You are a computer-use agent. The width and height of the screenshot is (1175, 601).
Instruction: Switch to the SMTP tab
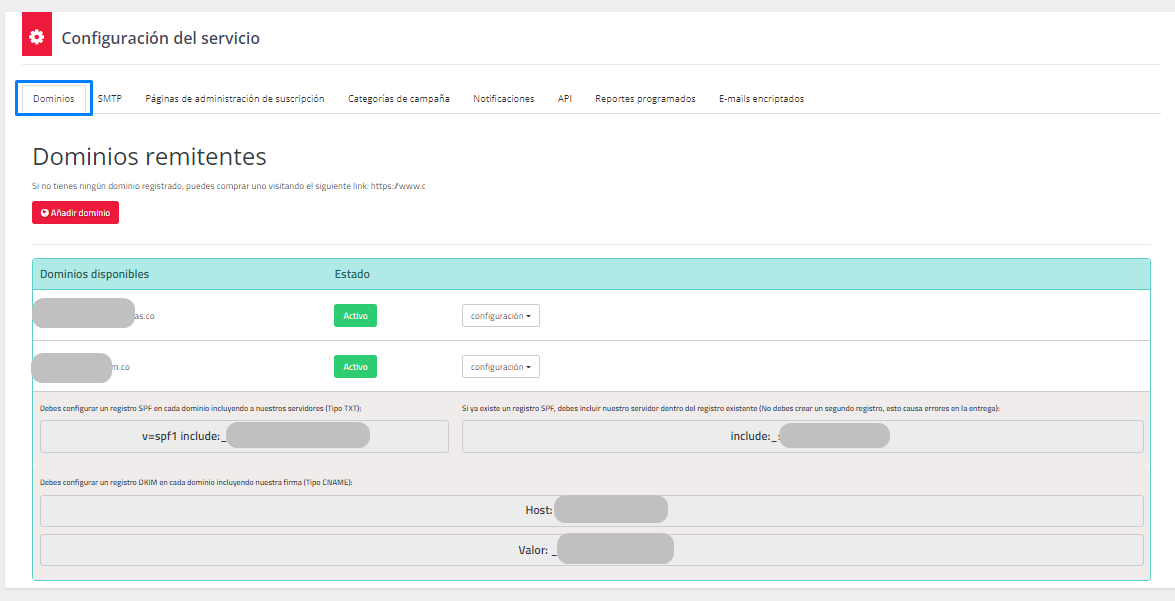point(109,99)
